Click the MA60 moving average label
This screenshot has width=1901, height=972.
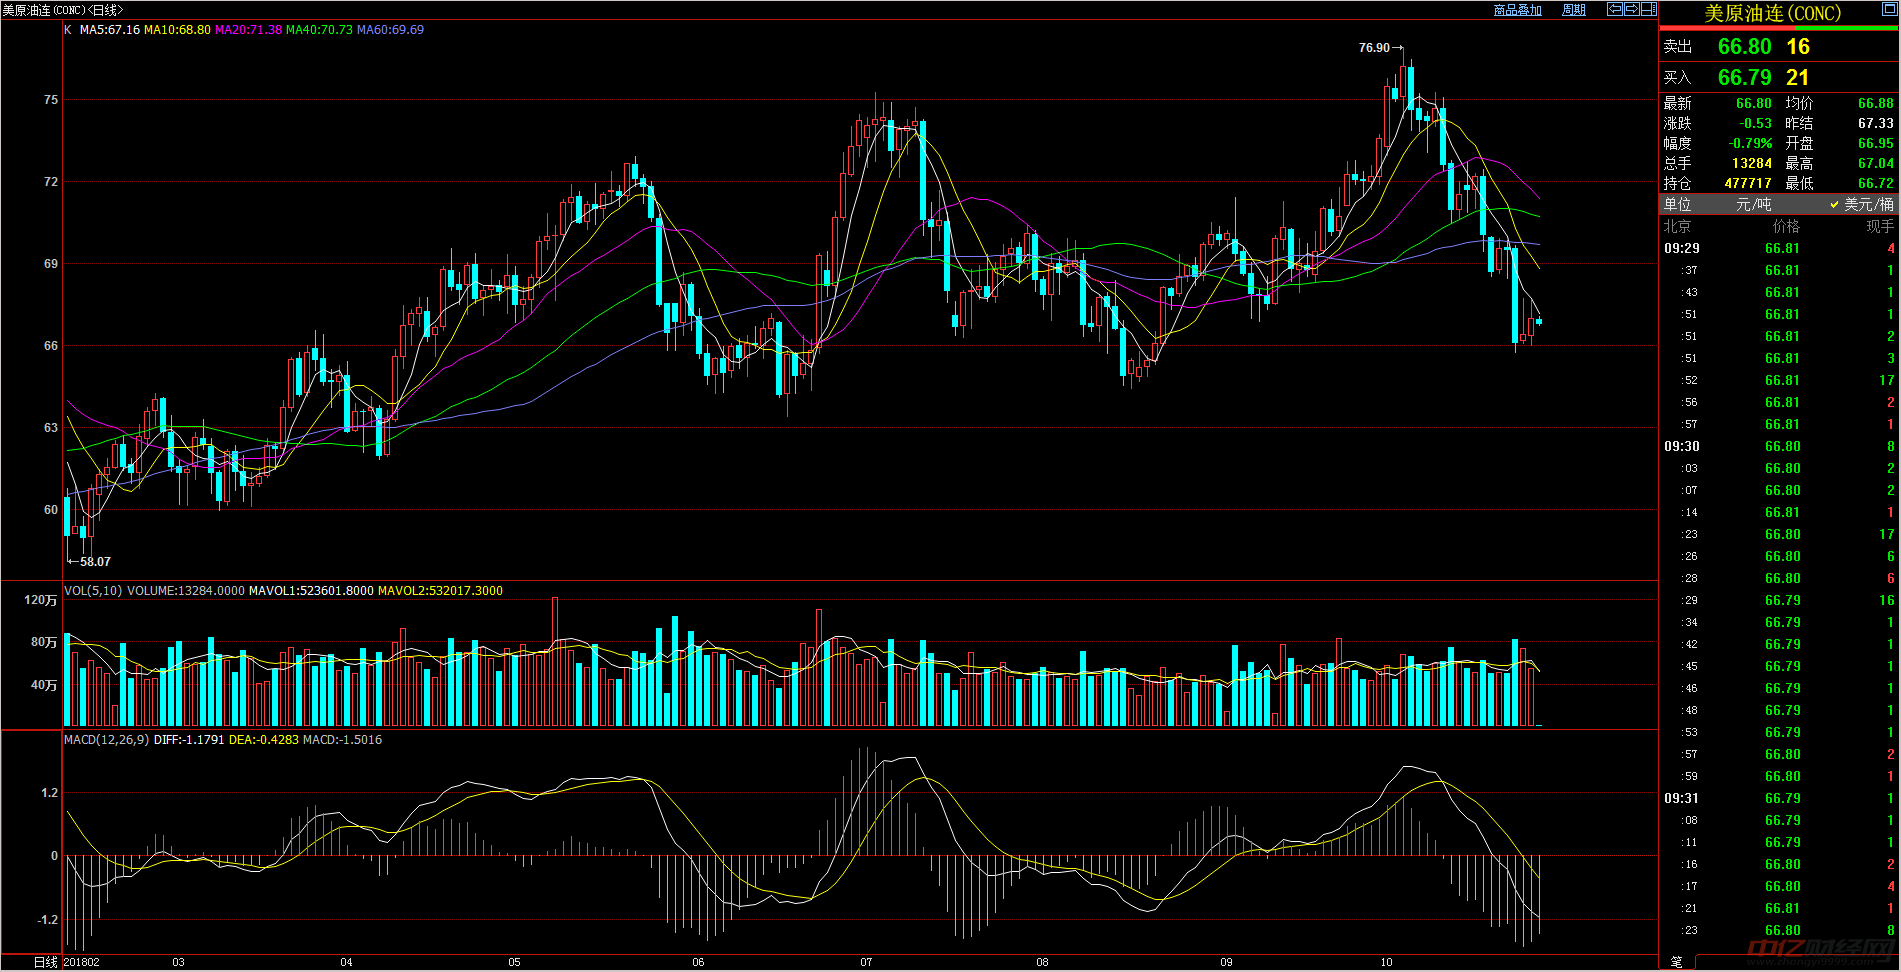click(x=390, y=30)
